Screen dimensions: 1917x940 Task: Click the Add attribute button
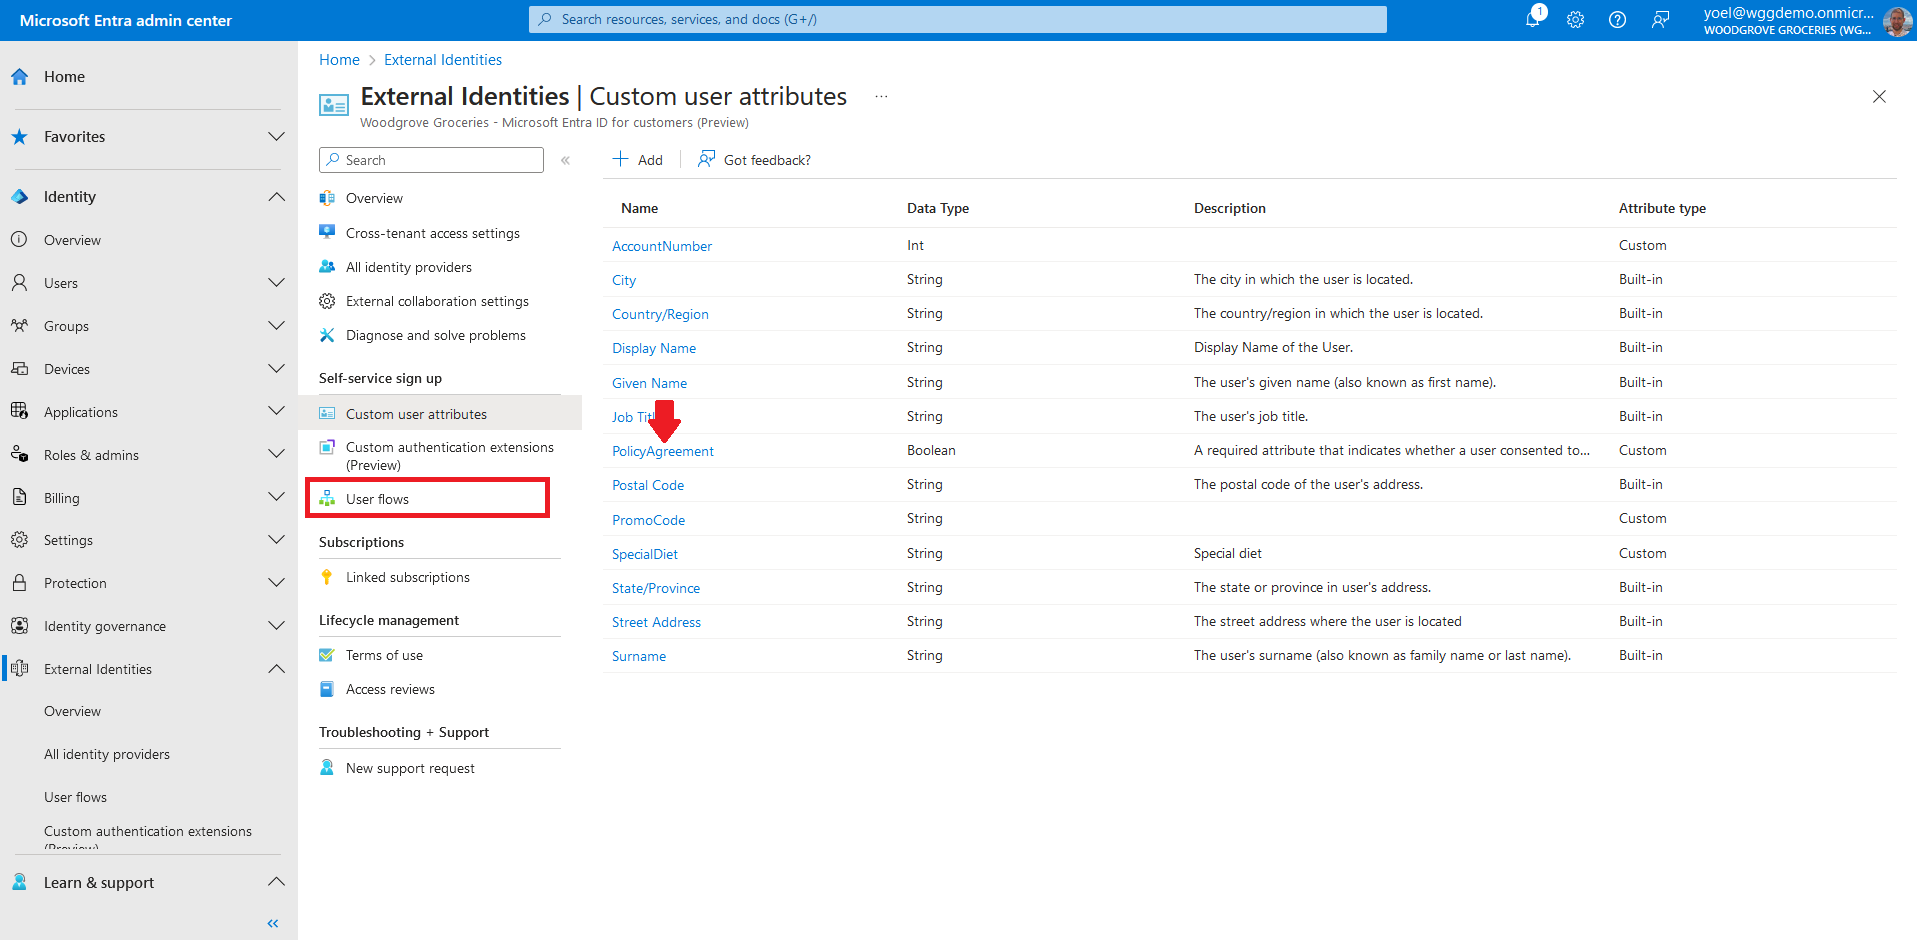(x=637, y=160)
